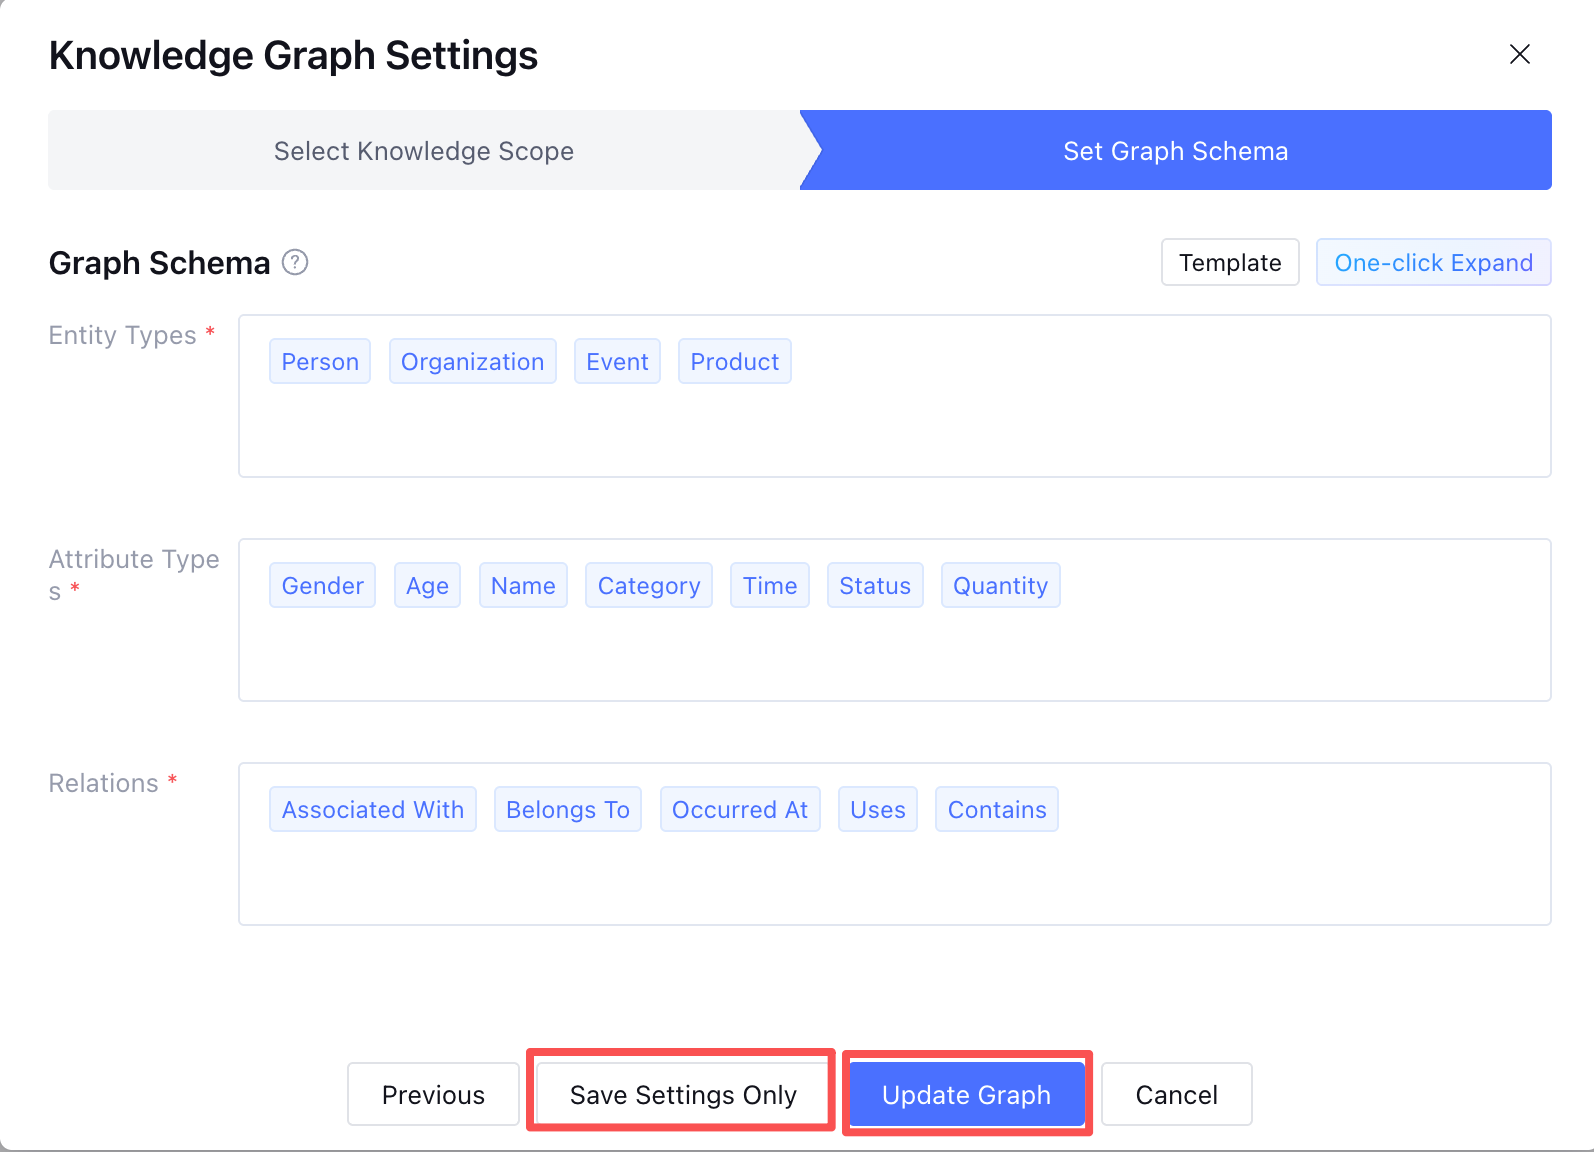Click the Product entity type tag
This screenshot has width=1594, height=1152.
click(734, 362)
